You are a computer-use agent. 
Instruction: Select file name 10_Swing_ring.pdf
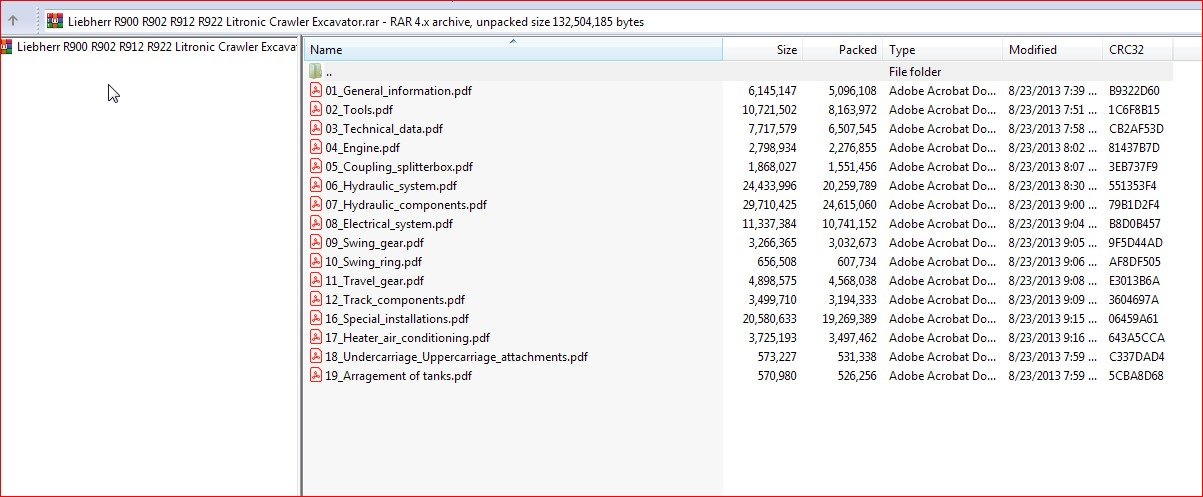(x=374, y=262)
